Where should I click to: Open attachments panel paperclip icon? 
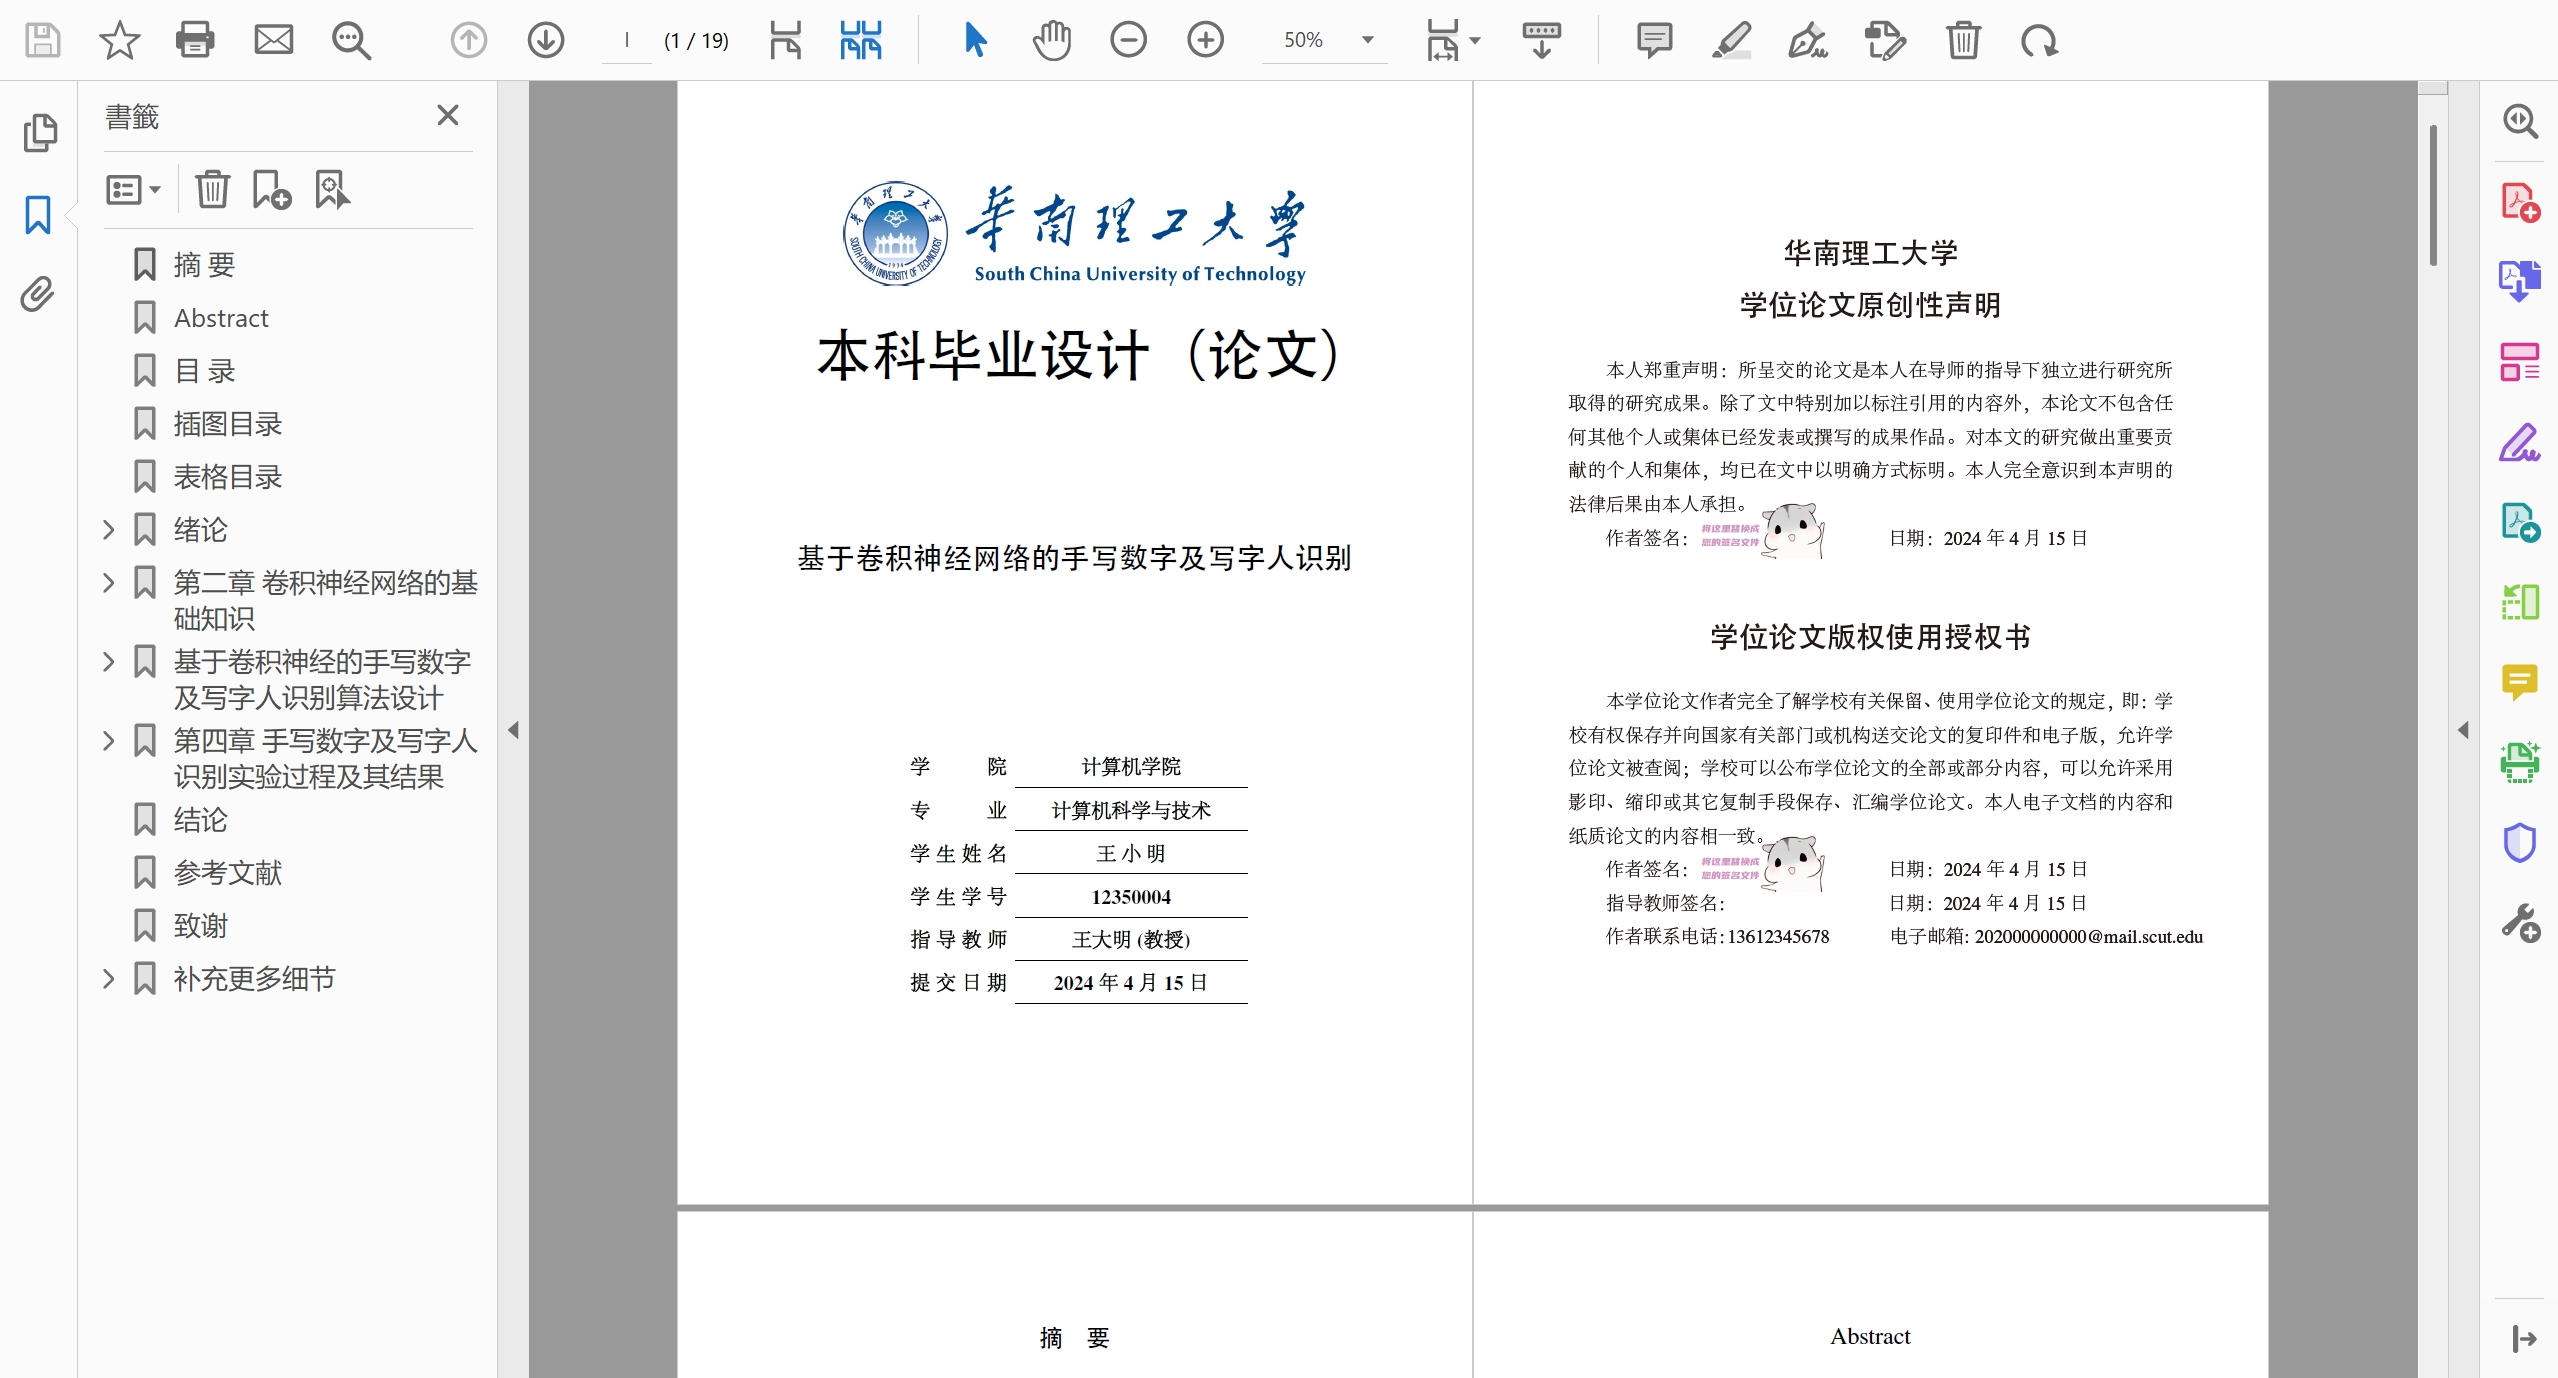[38, 295]
